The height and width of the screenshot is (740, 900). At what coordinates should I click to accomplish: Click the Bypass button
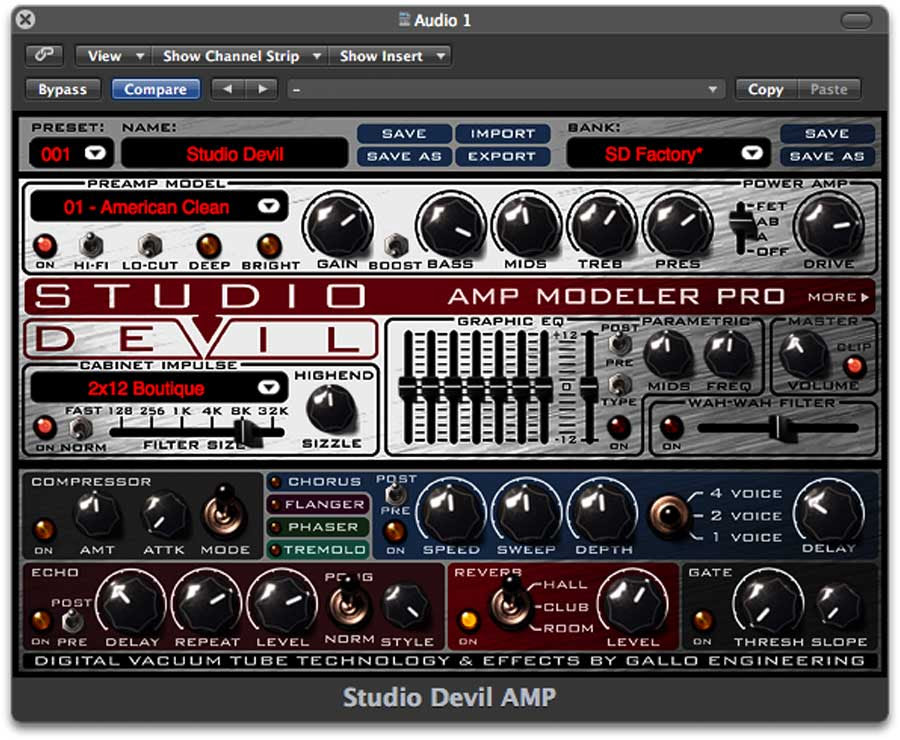point(63,89)
